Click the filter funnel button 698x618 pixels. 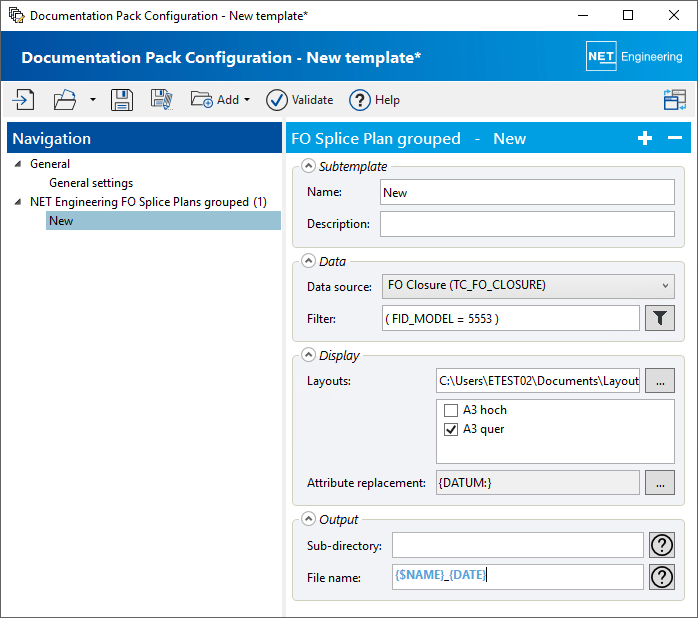pos(660,318)
